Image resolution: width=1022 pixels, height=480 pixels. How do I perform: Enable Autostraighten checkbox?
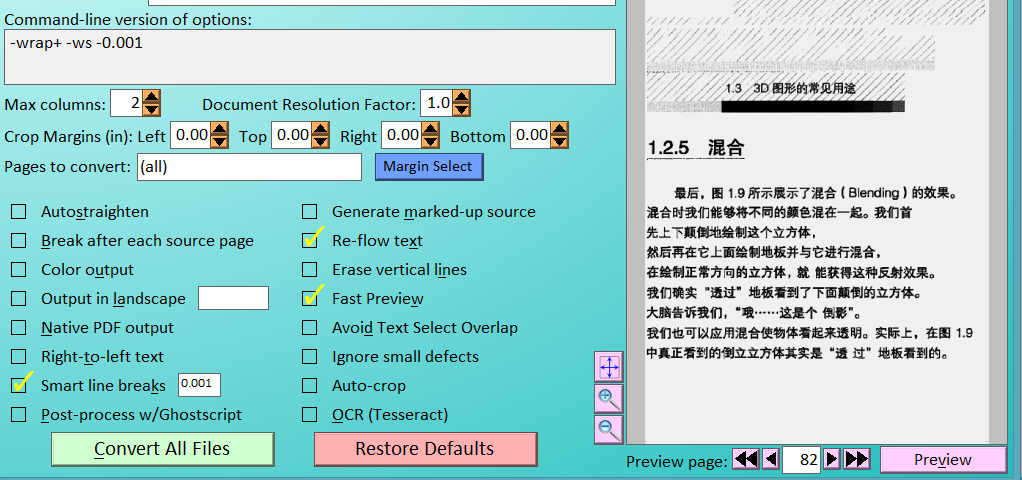[19, 212]
